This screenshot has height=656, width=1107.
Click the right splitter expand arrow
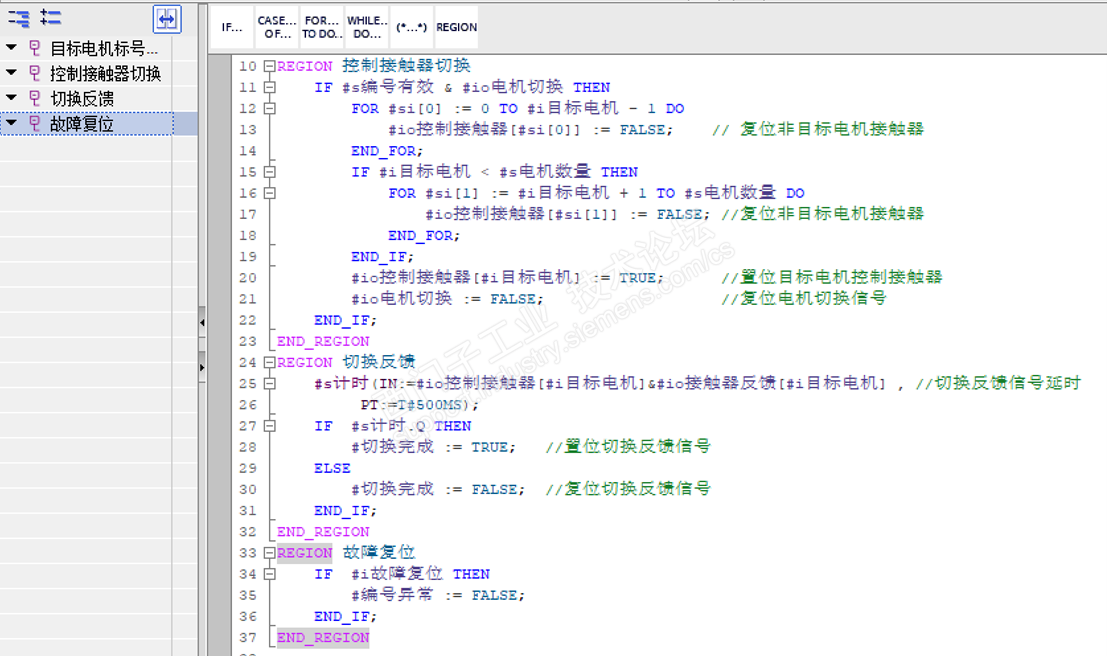click(x=202, y=367)
